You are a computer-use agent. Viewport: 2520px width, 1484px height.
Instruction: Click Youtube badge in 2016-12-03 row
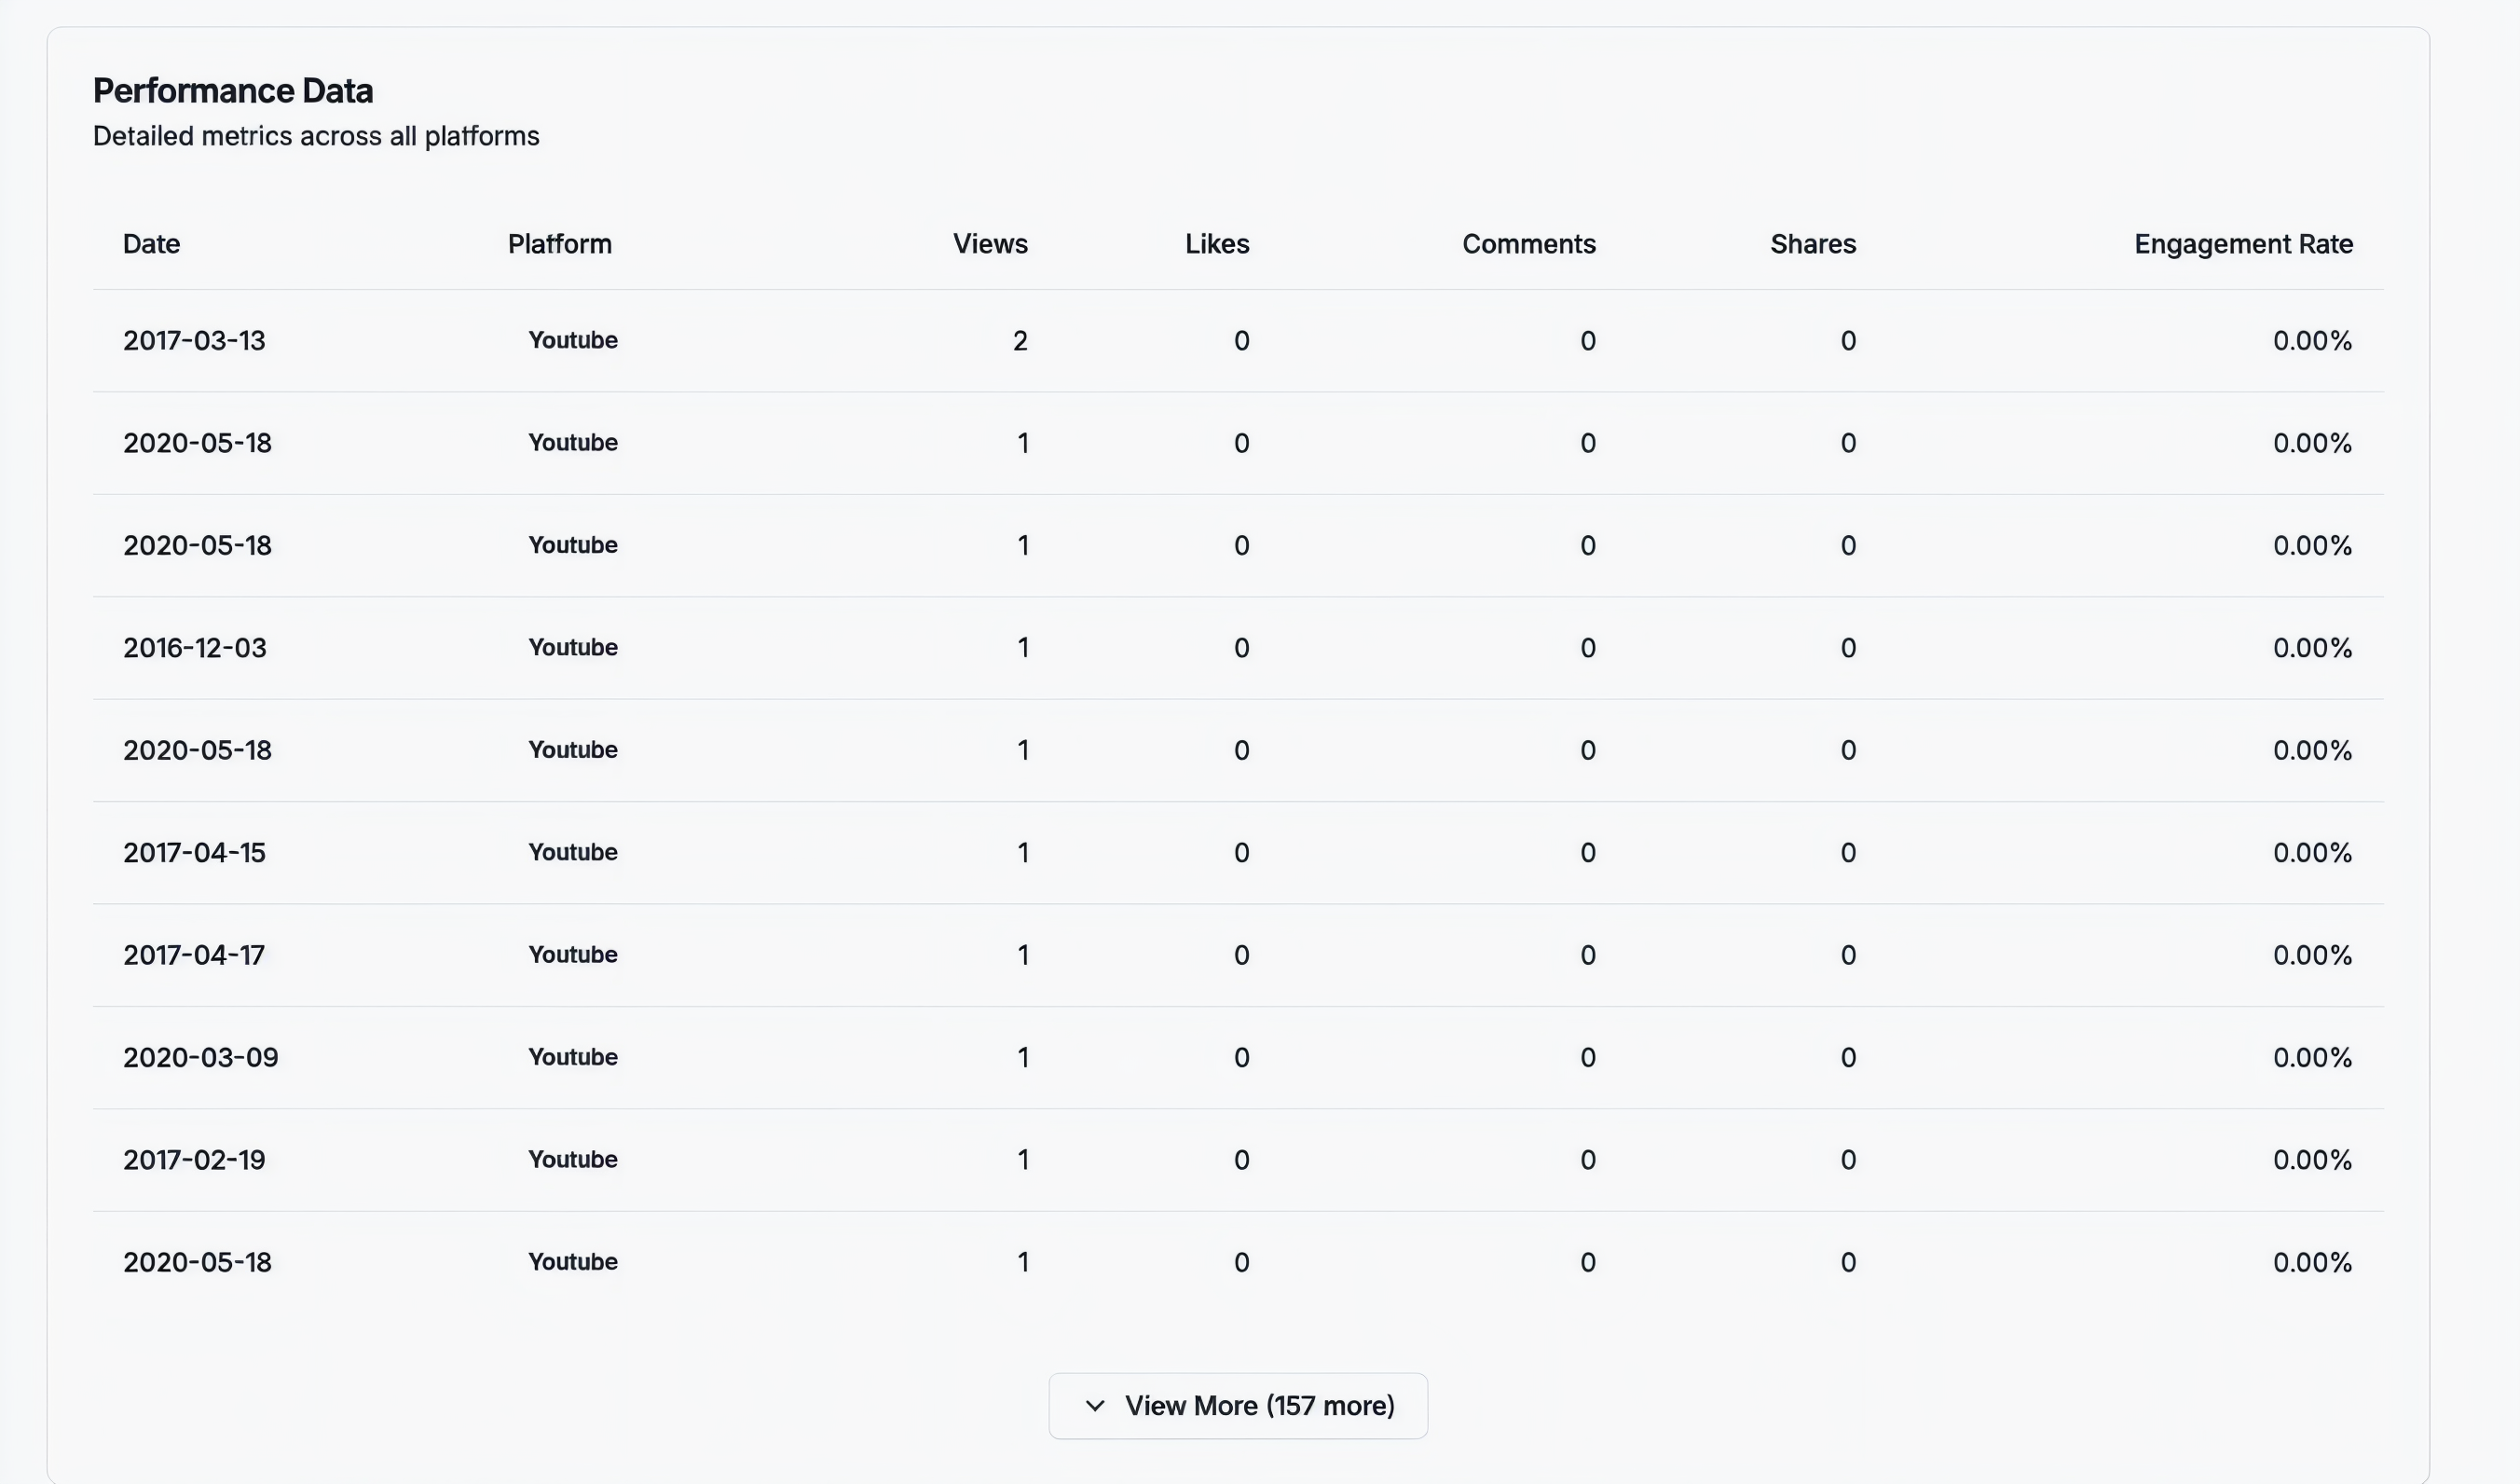click(573, 648)
